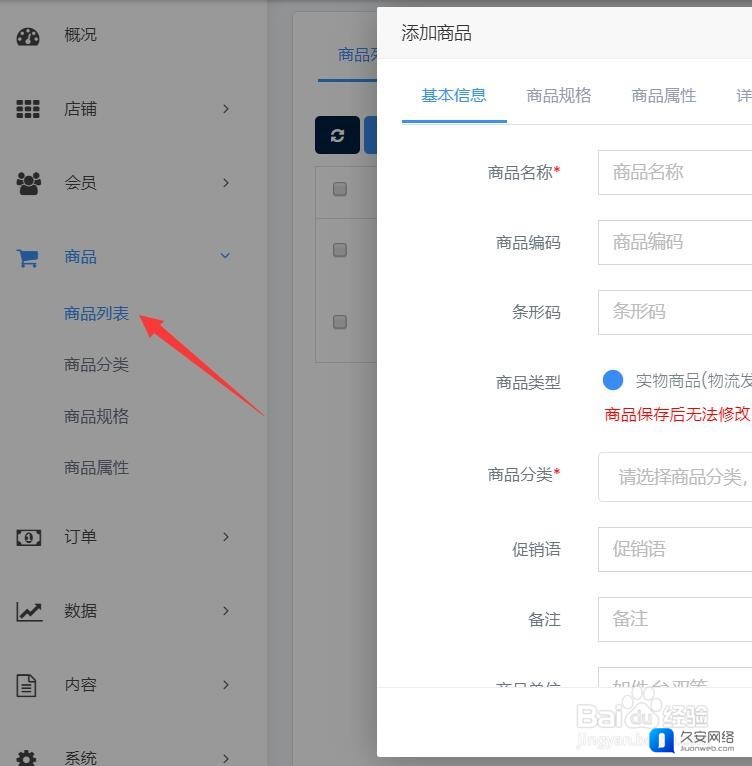The height and width of the screenshot is (766, 752).
Task: Click the refresh button in product list toolbar
Action: pos(337,135)
